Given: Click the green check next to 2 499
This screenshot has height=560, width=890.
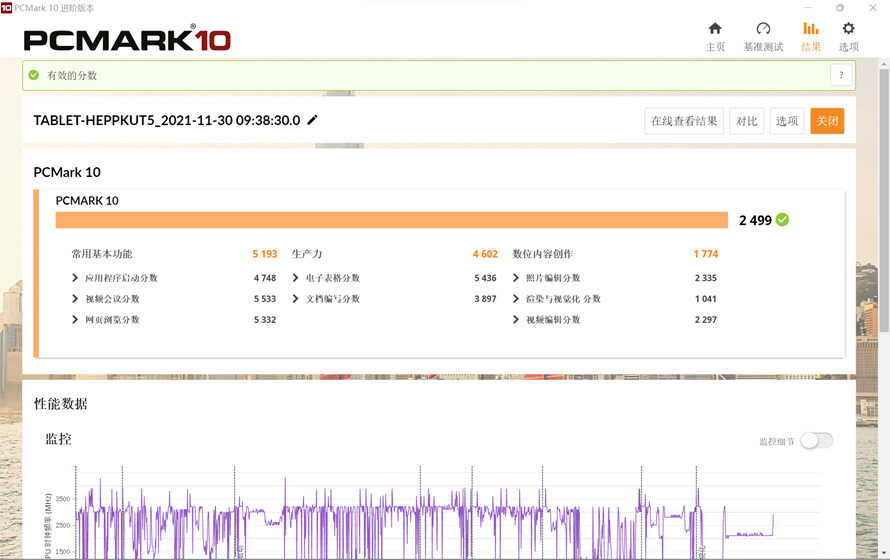Looking at the screenshot, I should 782,220.
